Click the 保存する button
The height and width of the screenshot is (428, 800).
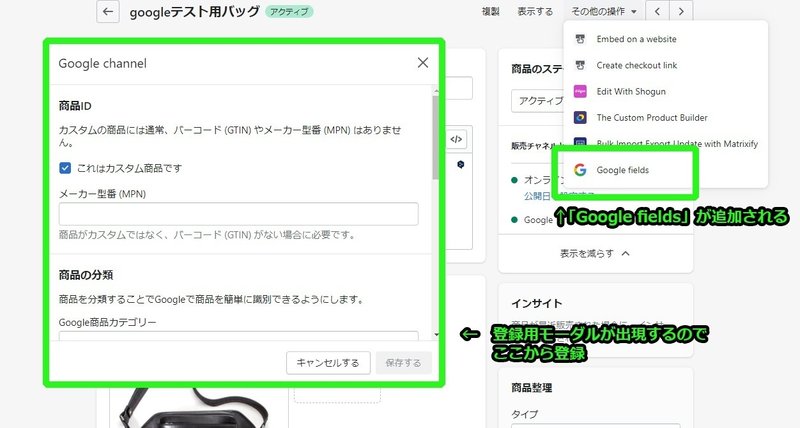(403, 363)
